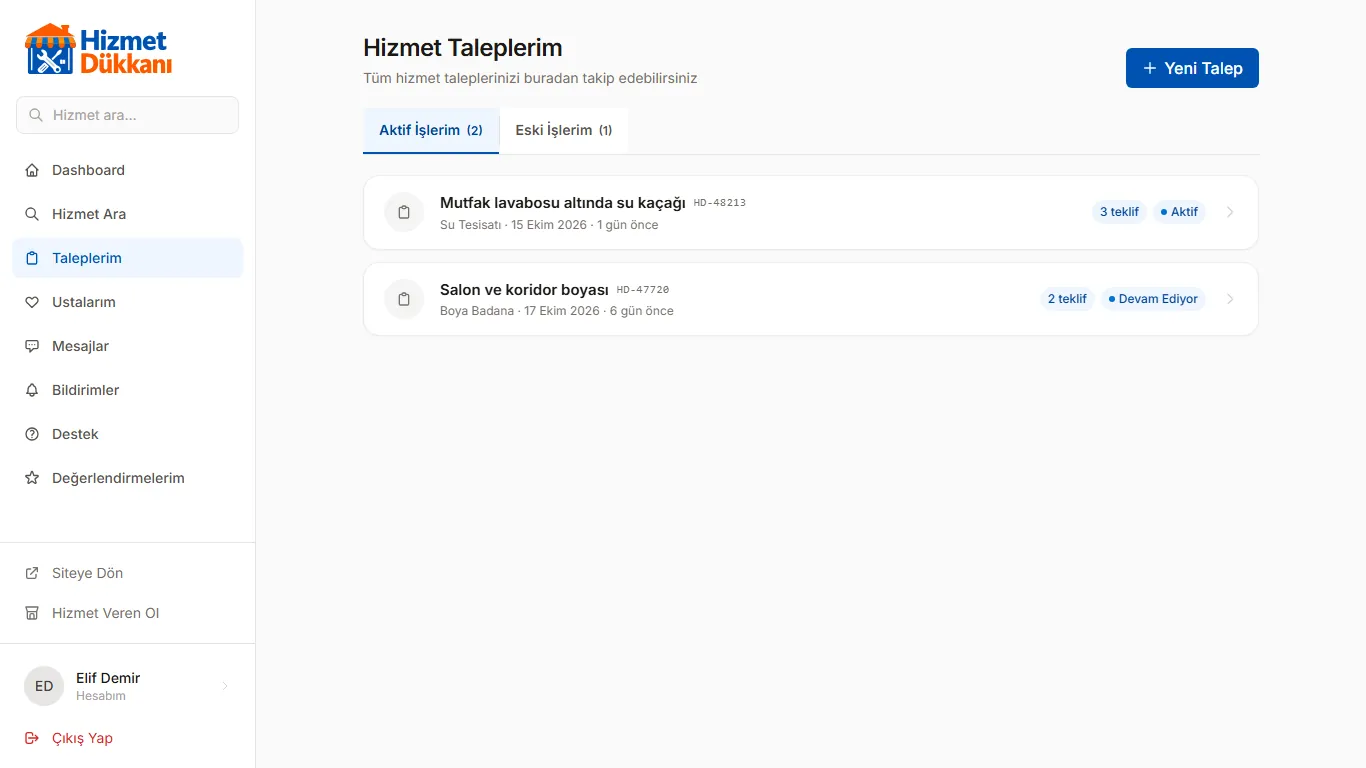This screenshot has width=1366, height=768.
Task: Switch to Aktif İşlerim tab
Action: 431,131
